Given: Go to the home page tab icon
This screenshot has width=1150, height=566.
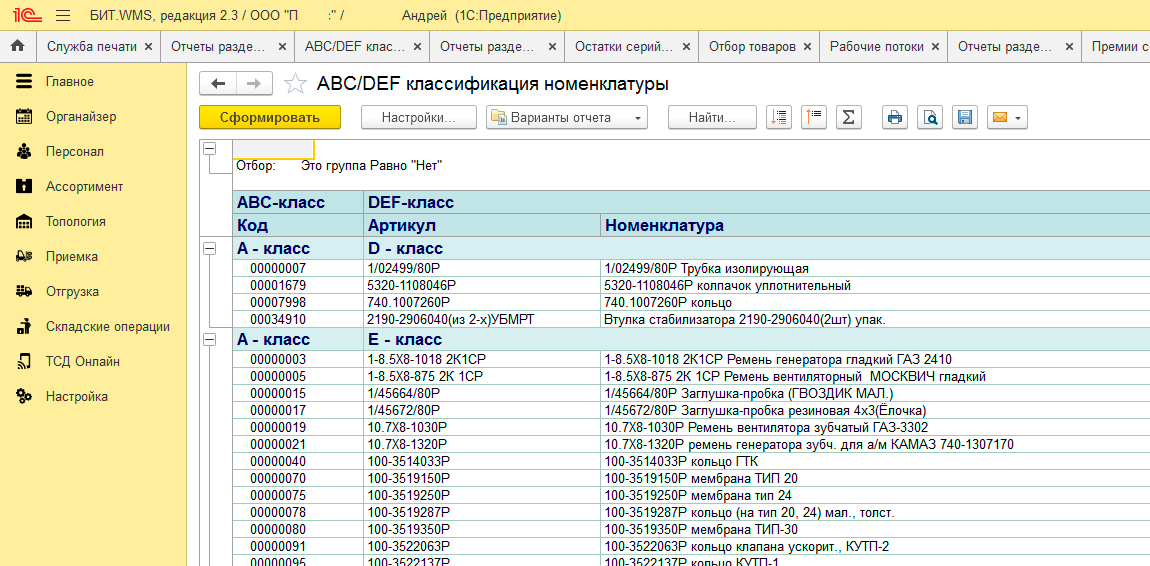Looking at the screenshot, I should [18, 46].
